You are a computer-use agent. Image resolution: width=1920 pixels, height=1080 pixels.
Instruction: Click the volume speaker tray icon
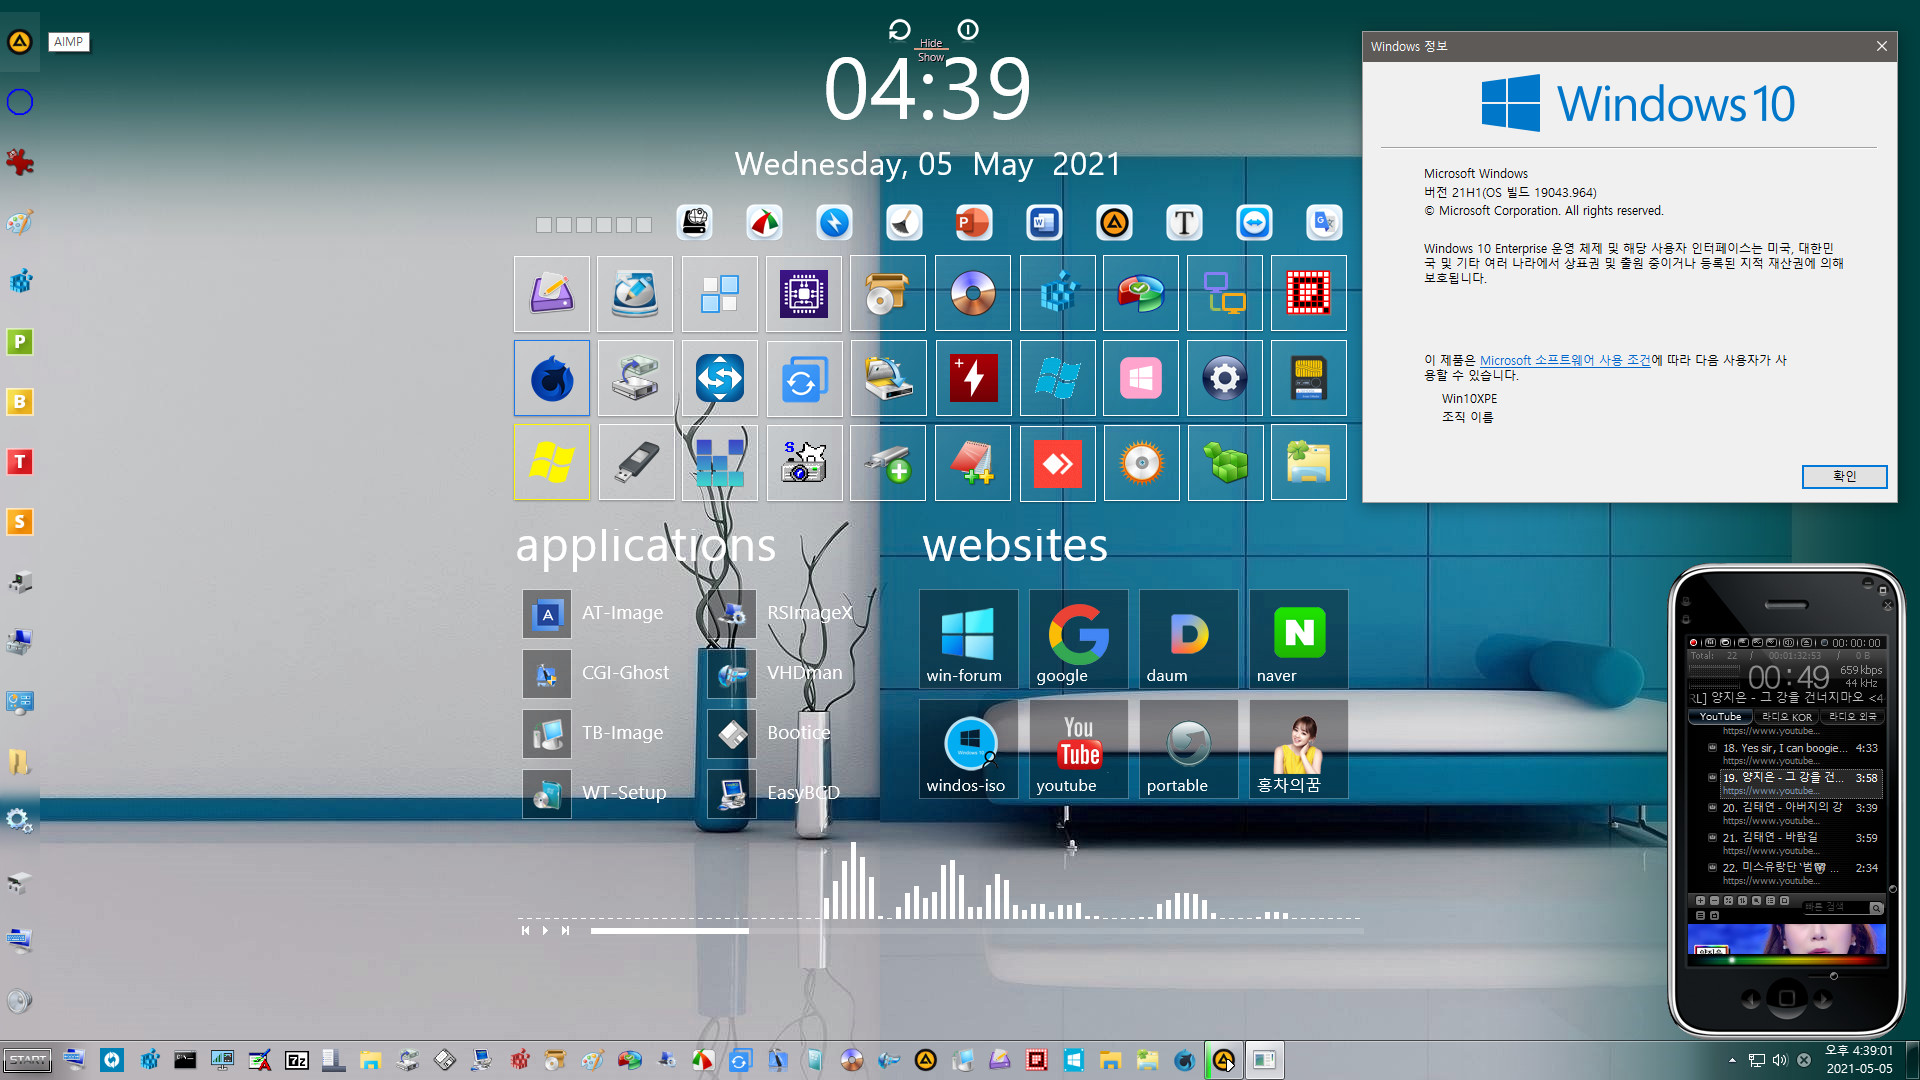(1780, 1060)
